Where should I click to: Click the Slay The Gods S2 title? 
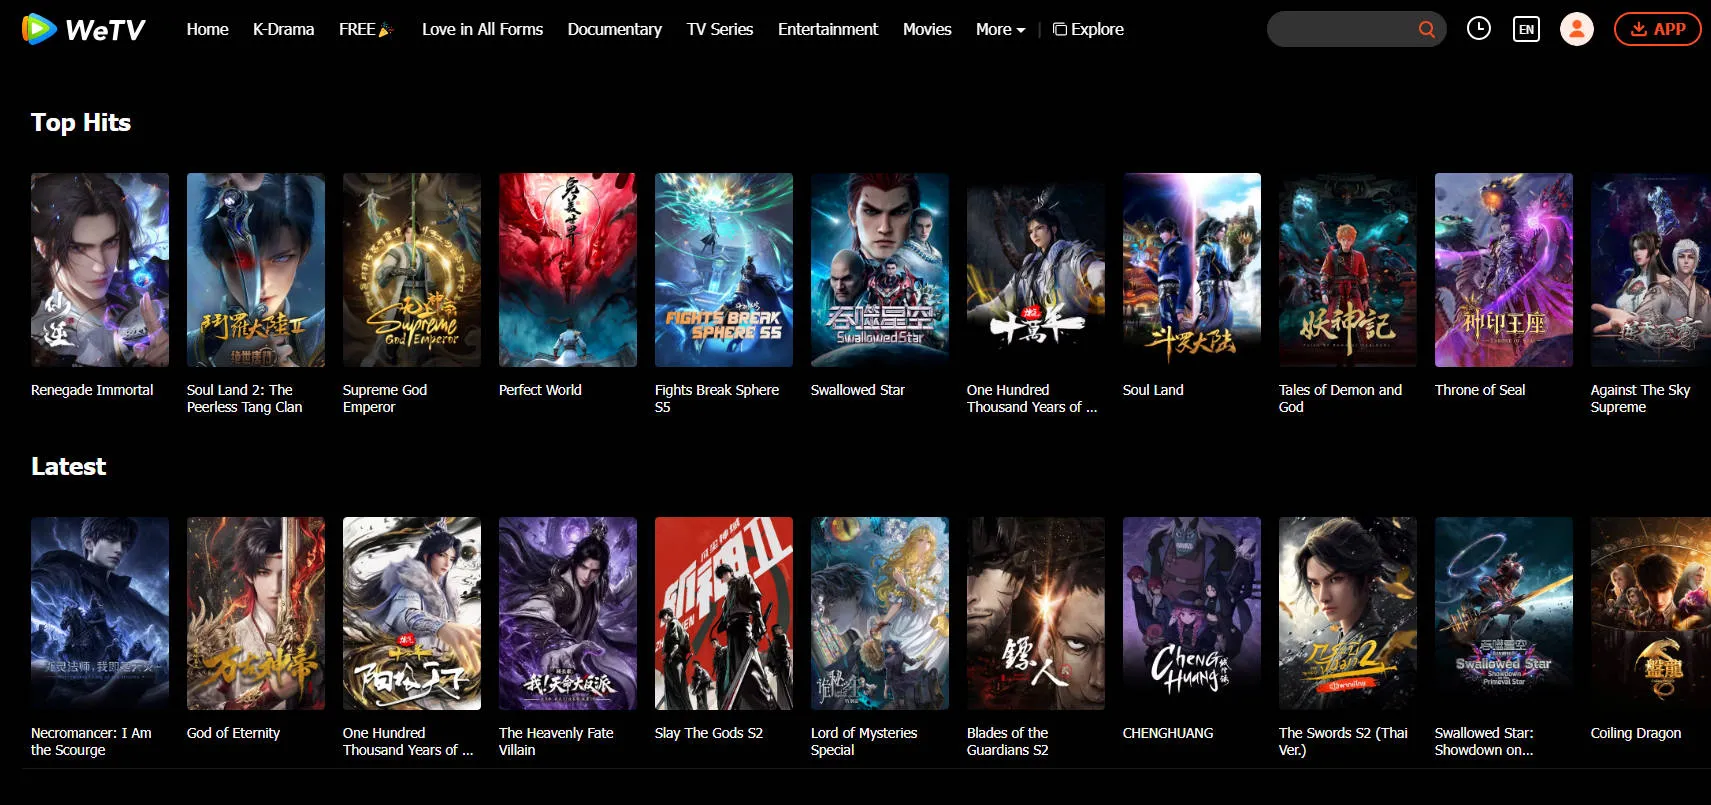(x=709, y=733)
